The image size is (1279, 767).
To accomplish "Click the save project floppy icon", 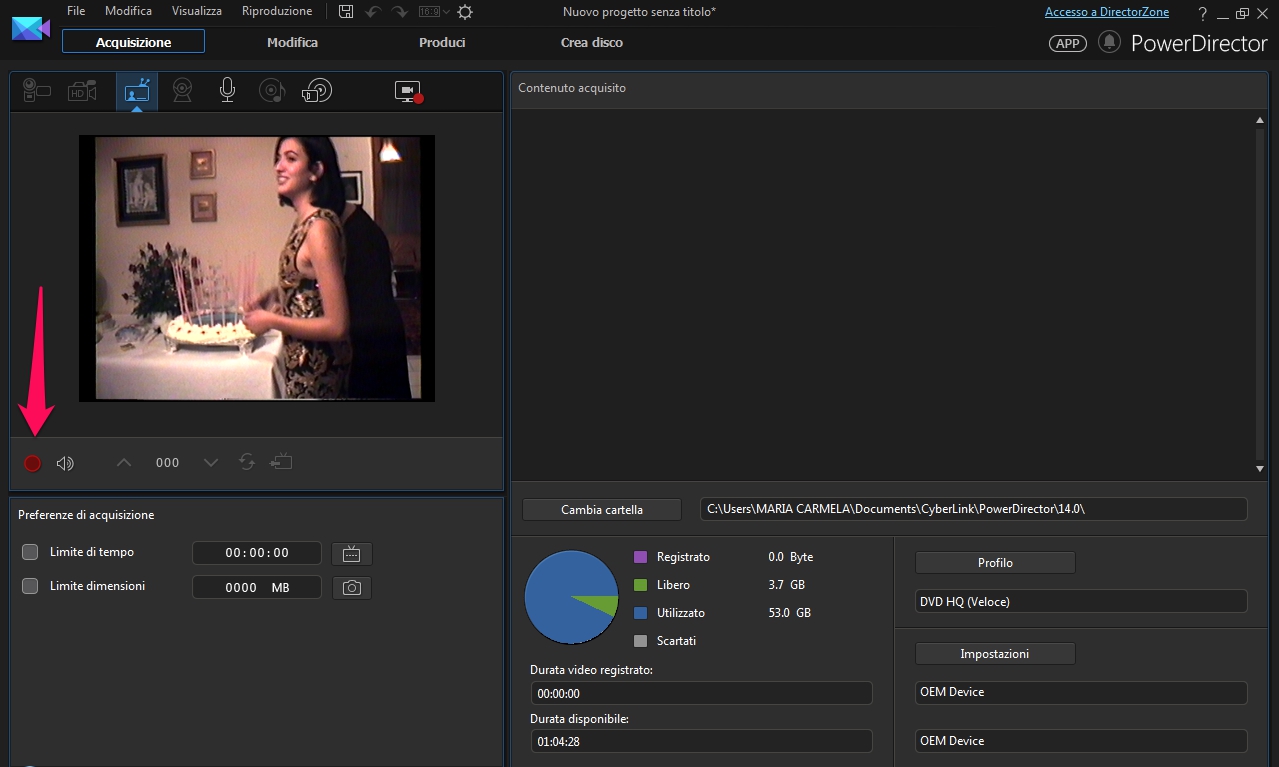I will [346, 12].
